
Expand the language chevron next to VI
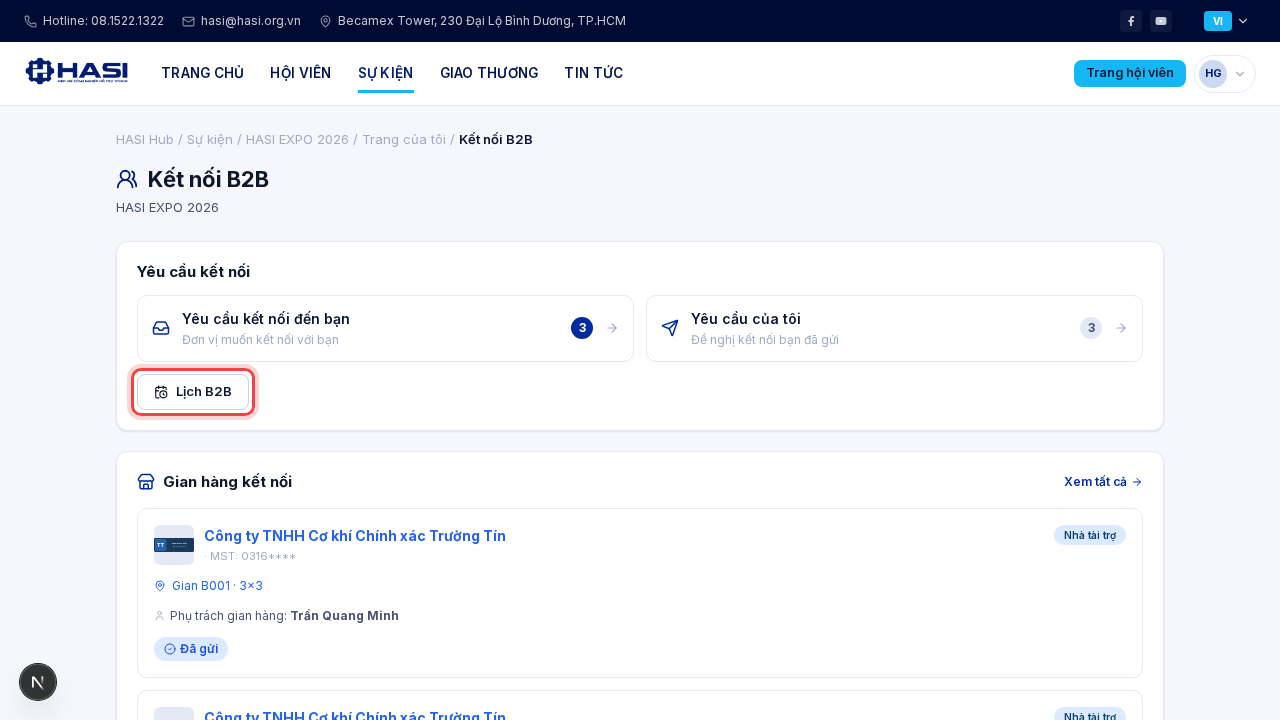coord(1243,21)
